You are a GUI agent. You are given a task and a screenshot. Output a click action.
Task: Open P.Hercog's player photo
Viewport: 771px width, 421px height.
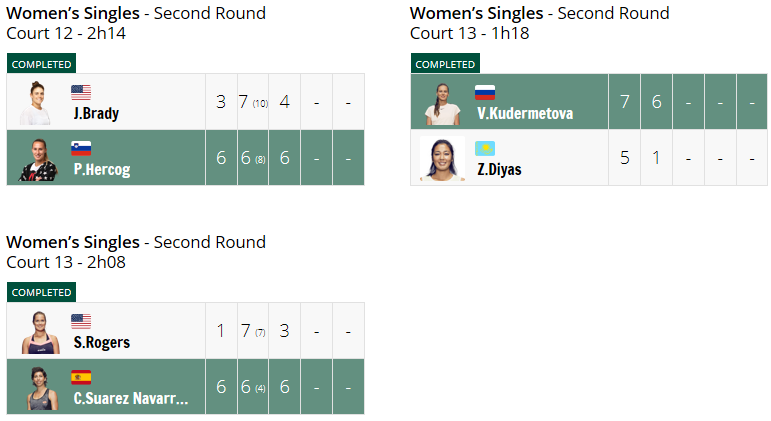38,159
